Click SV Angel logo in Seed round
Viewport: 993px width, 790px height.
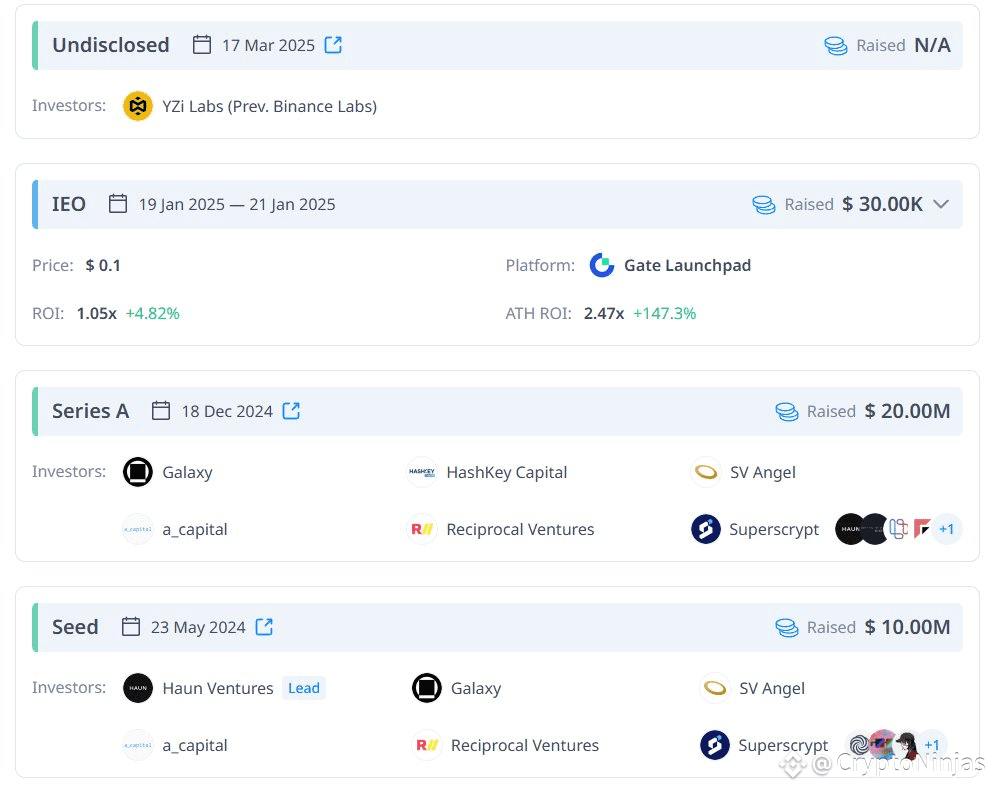click(x=715, y=688)
